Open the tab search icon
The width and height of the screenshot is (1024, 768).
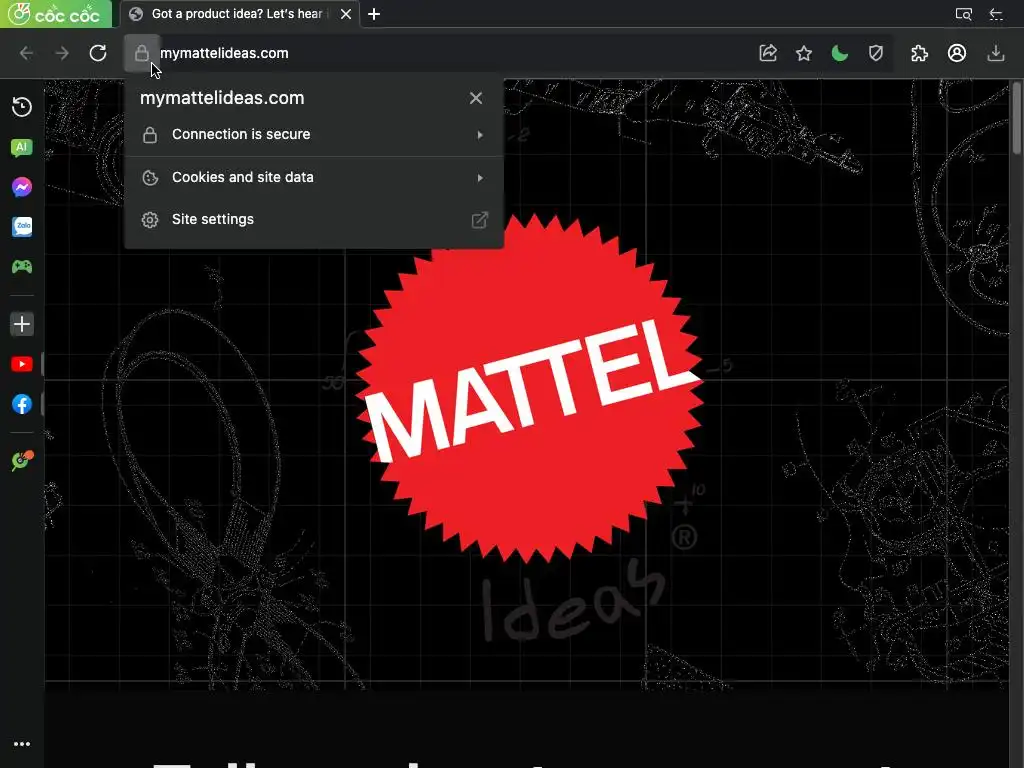[x=963, y=14]
